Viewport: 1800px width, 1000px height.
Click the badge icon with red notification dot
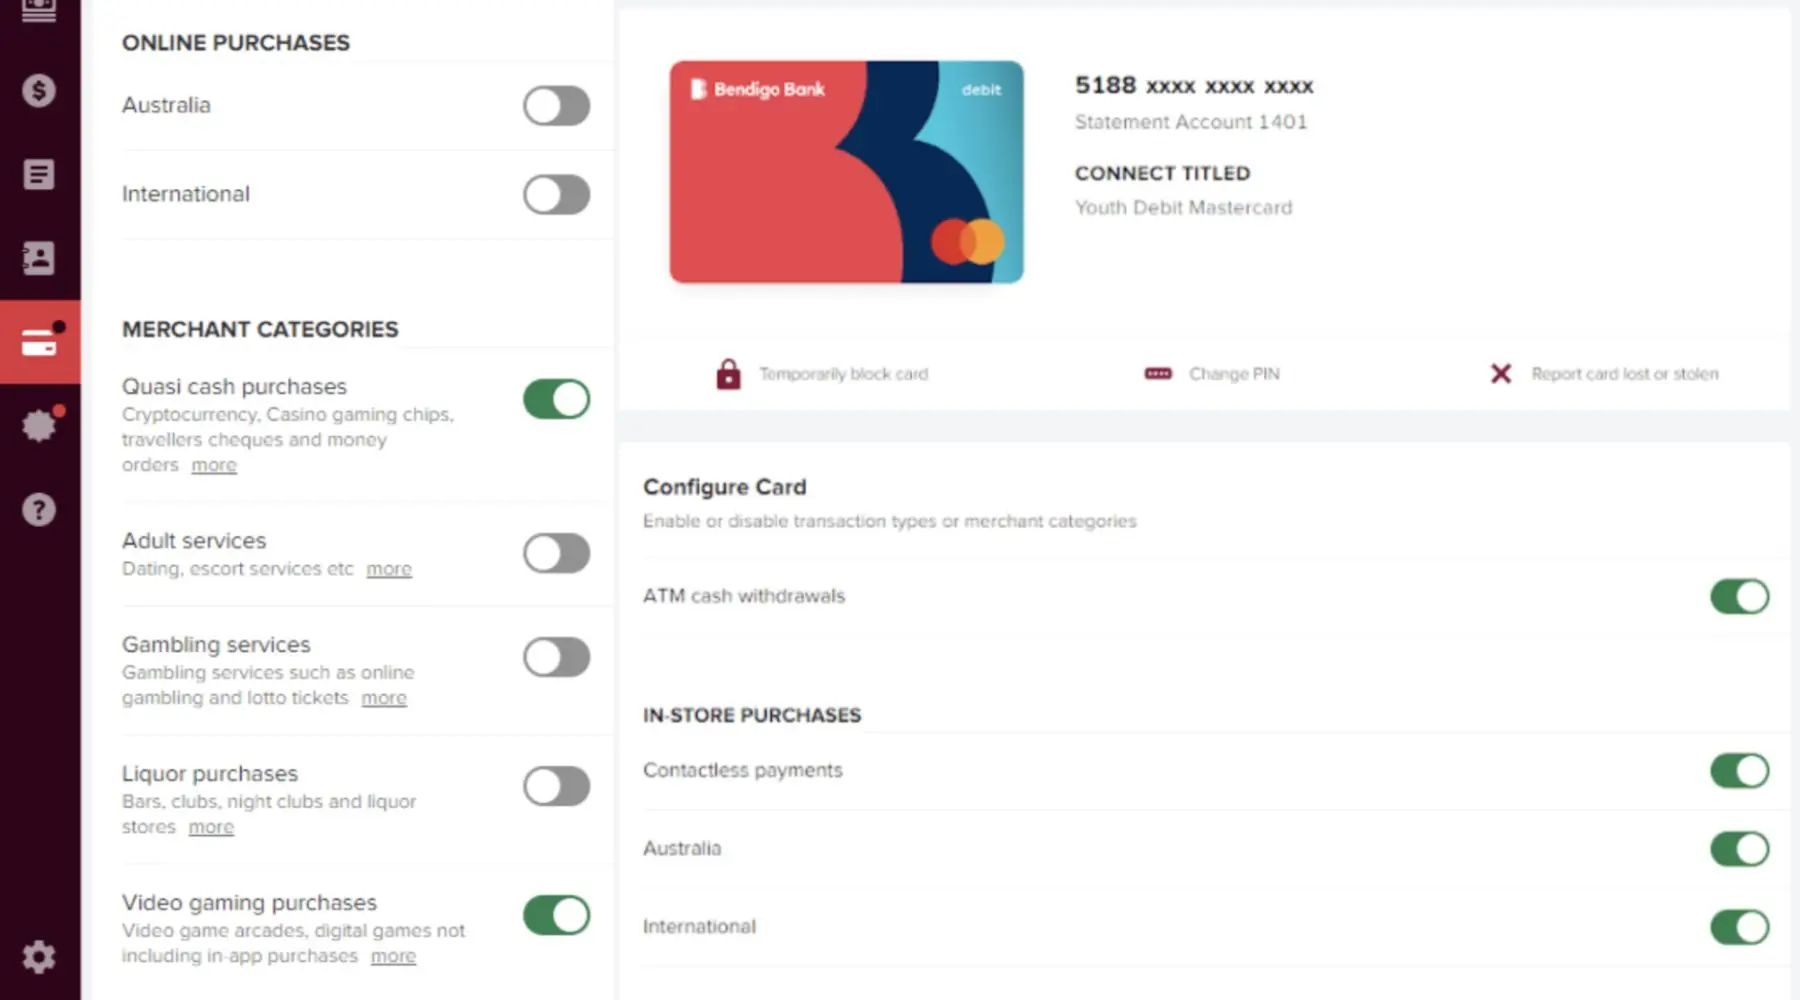click(x=39, y=426)
